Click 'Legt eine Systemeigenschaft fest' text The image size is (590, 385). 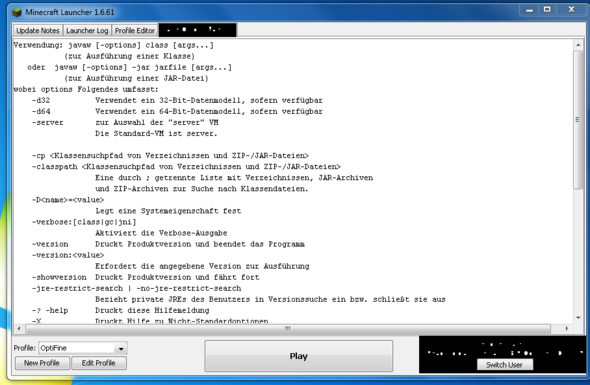tap(168, 211)
